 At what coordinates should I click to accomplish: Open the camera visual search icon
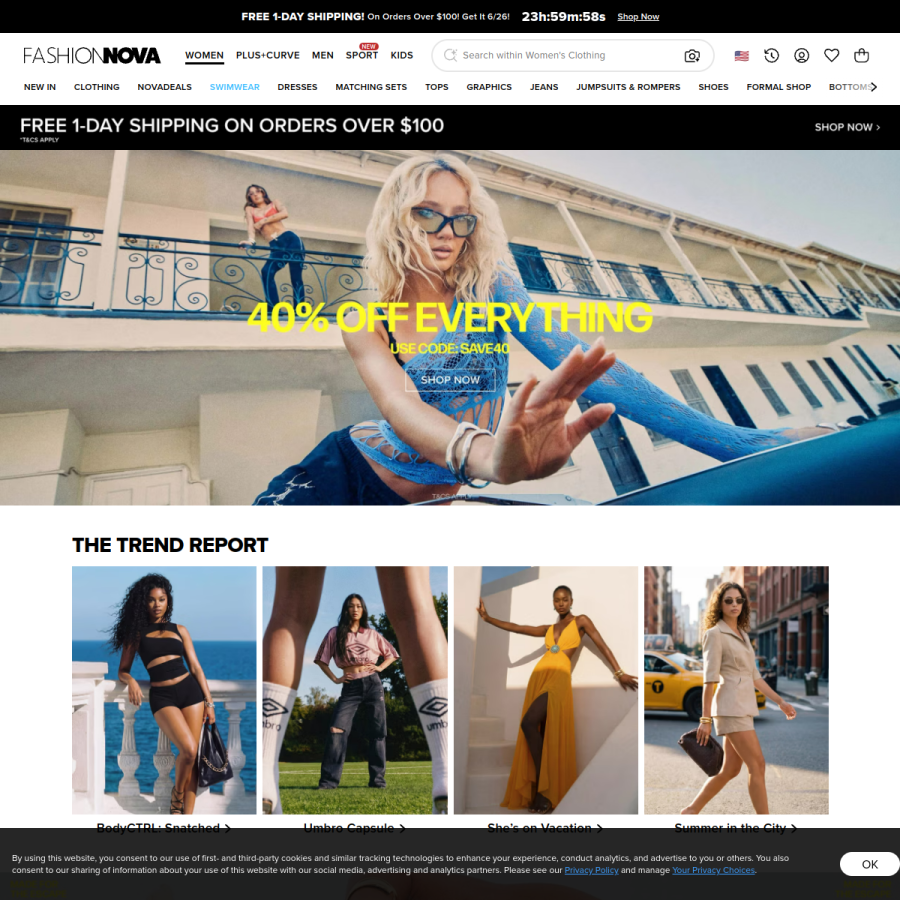pos(692,56)
